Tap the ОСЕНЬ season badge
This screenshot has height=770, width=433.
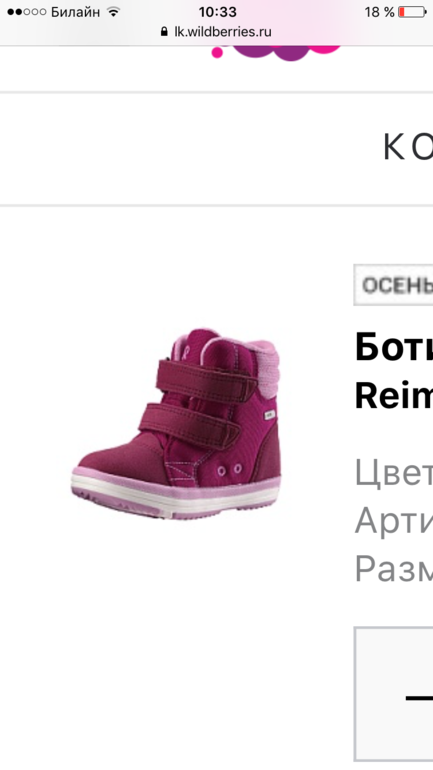tap(393, 285)
